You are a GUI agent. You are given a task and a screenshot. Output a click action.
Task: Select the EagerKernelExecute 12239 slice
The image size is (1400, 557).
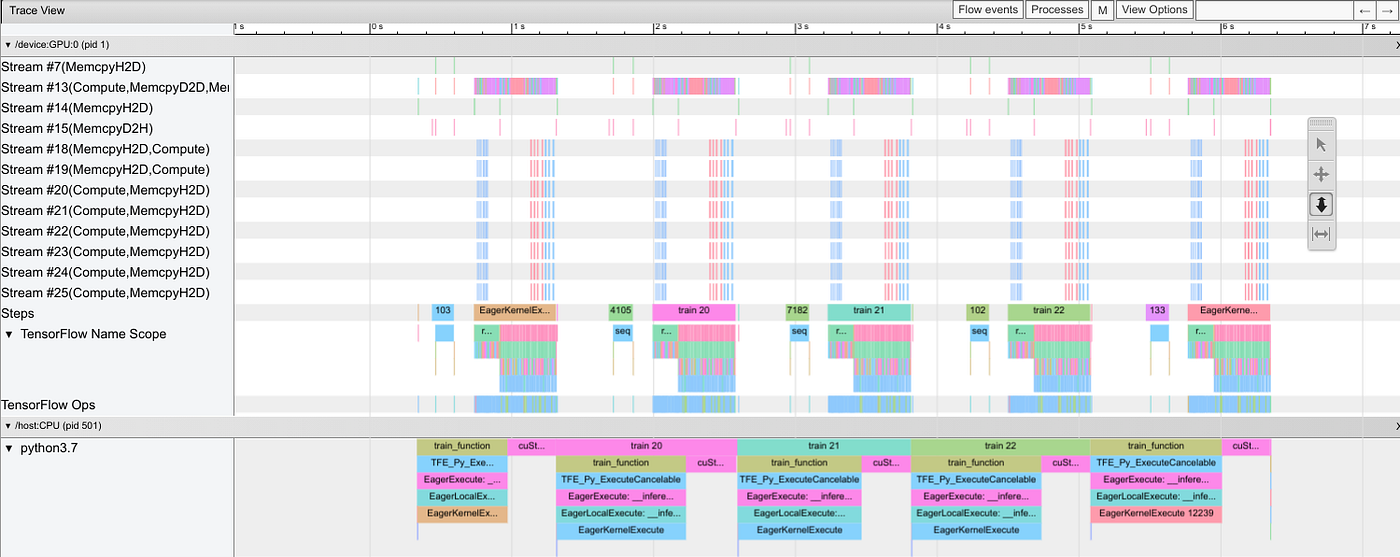pyautogui.click(x=1156, y=514)
